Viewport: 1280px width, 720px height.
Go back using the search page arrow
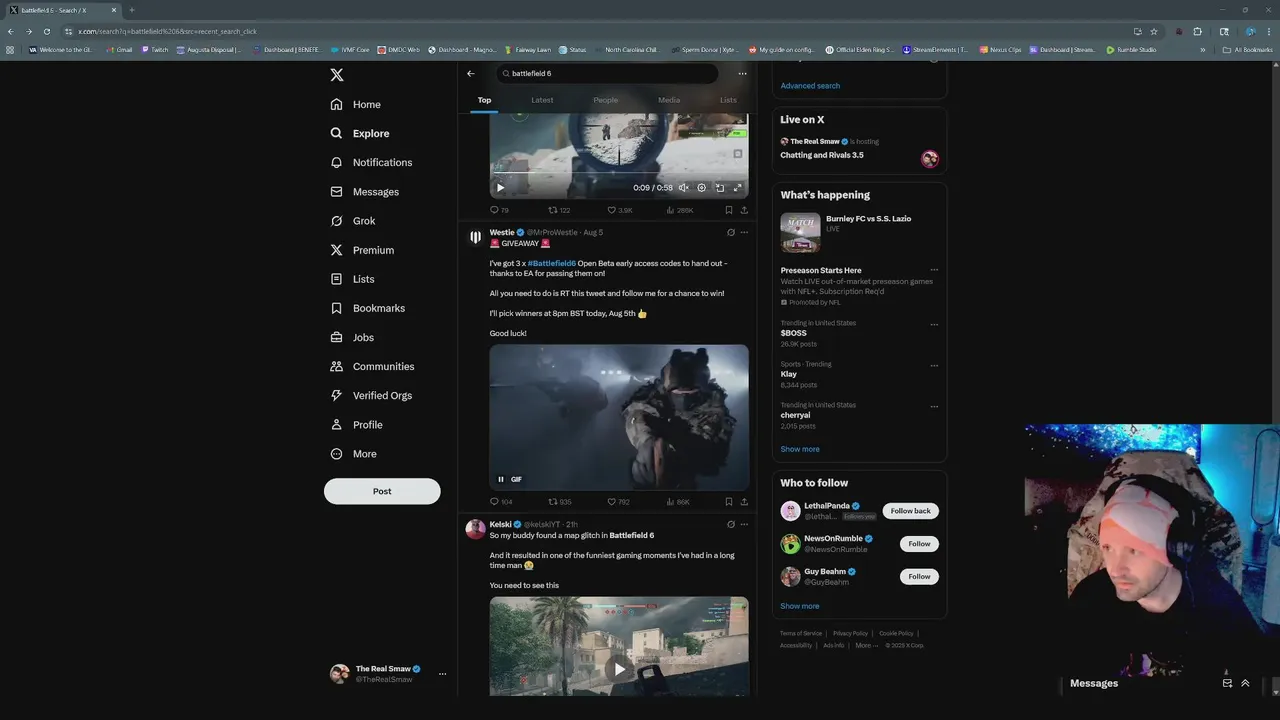click(x=471, y=73)
